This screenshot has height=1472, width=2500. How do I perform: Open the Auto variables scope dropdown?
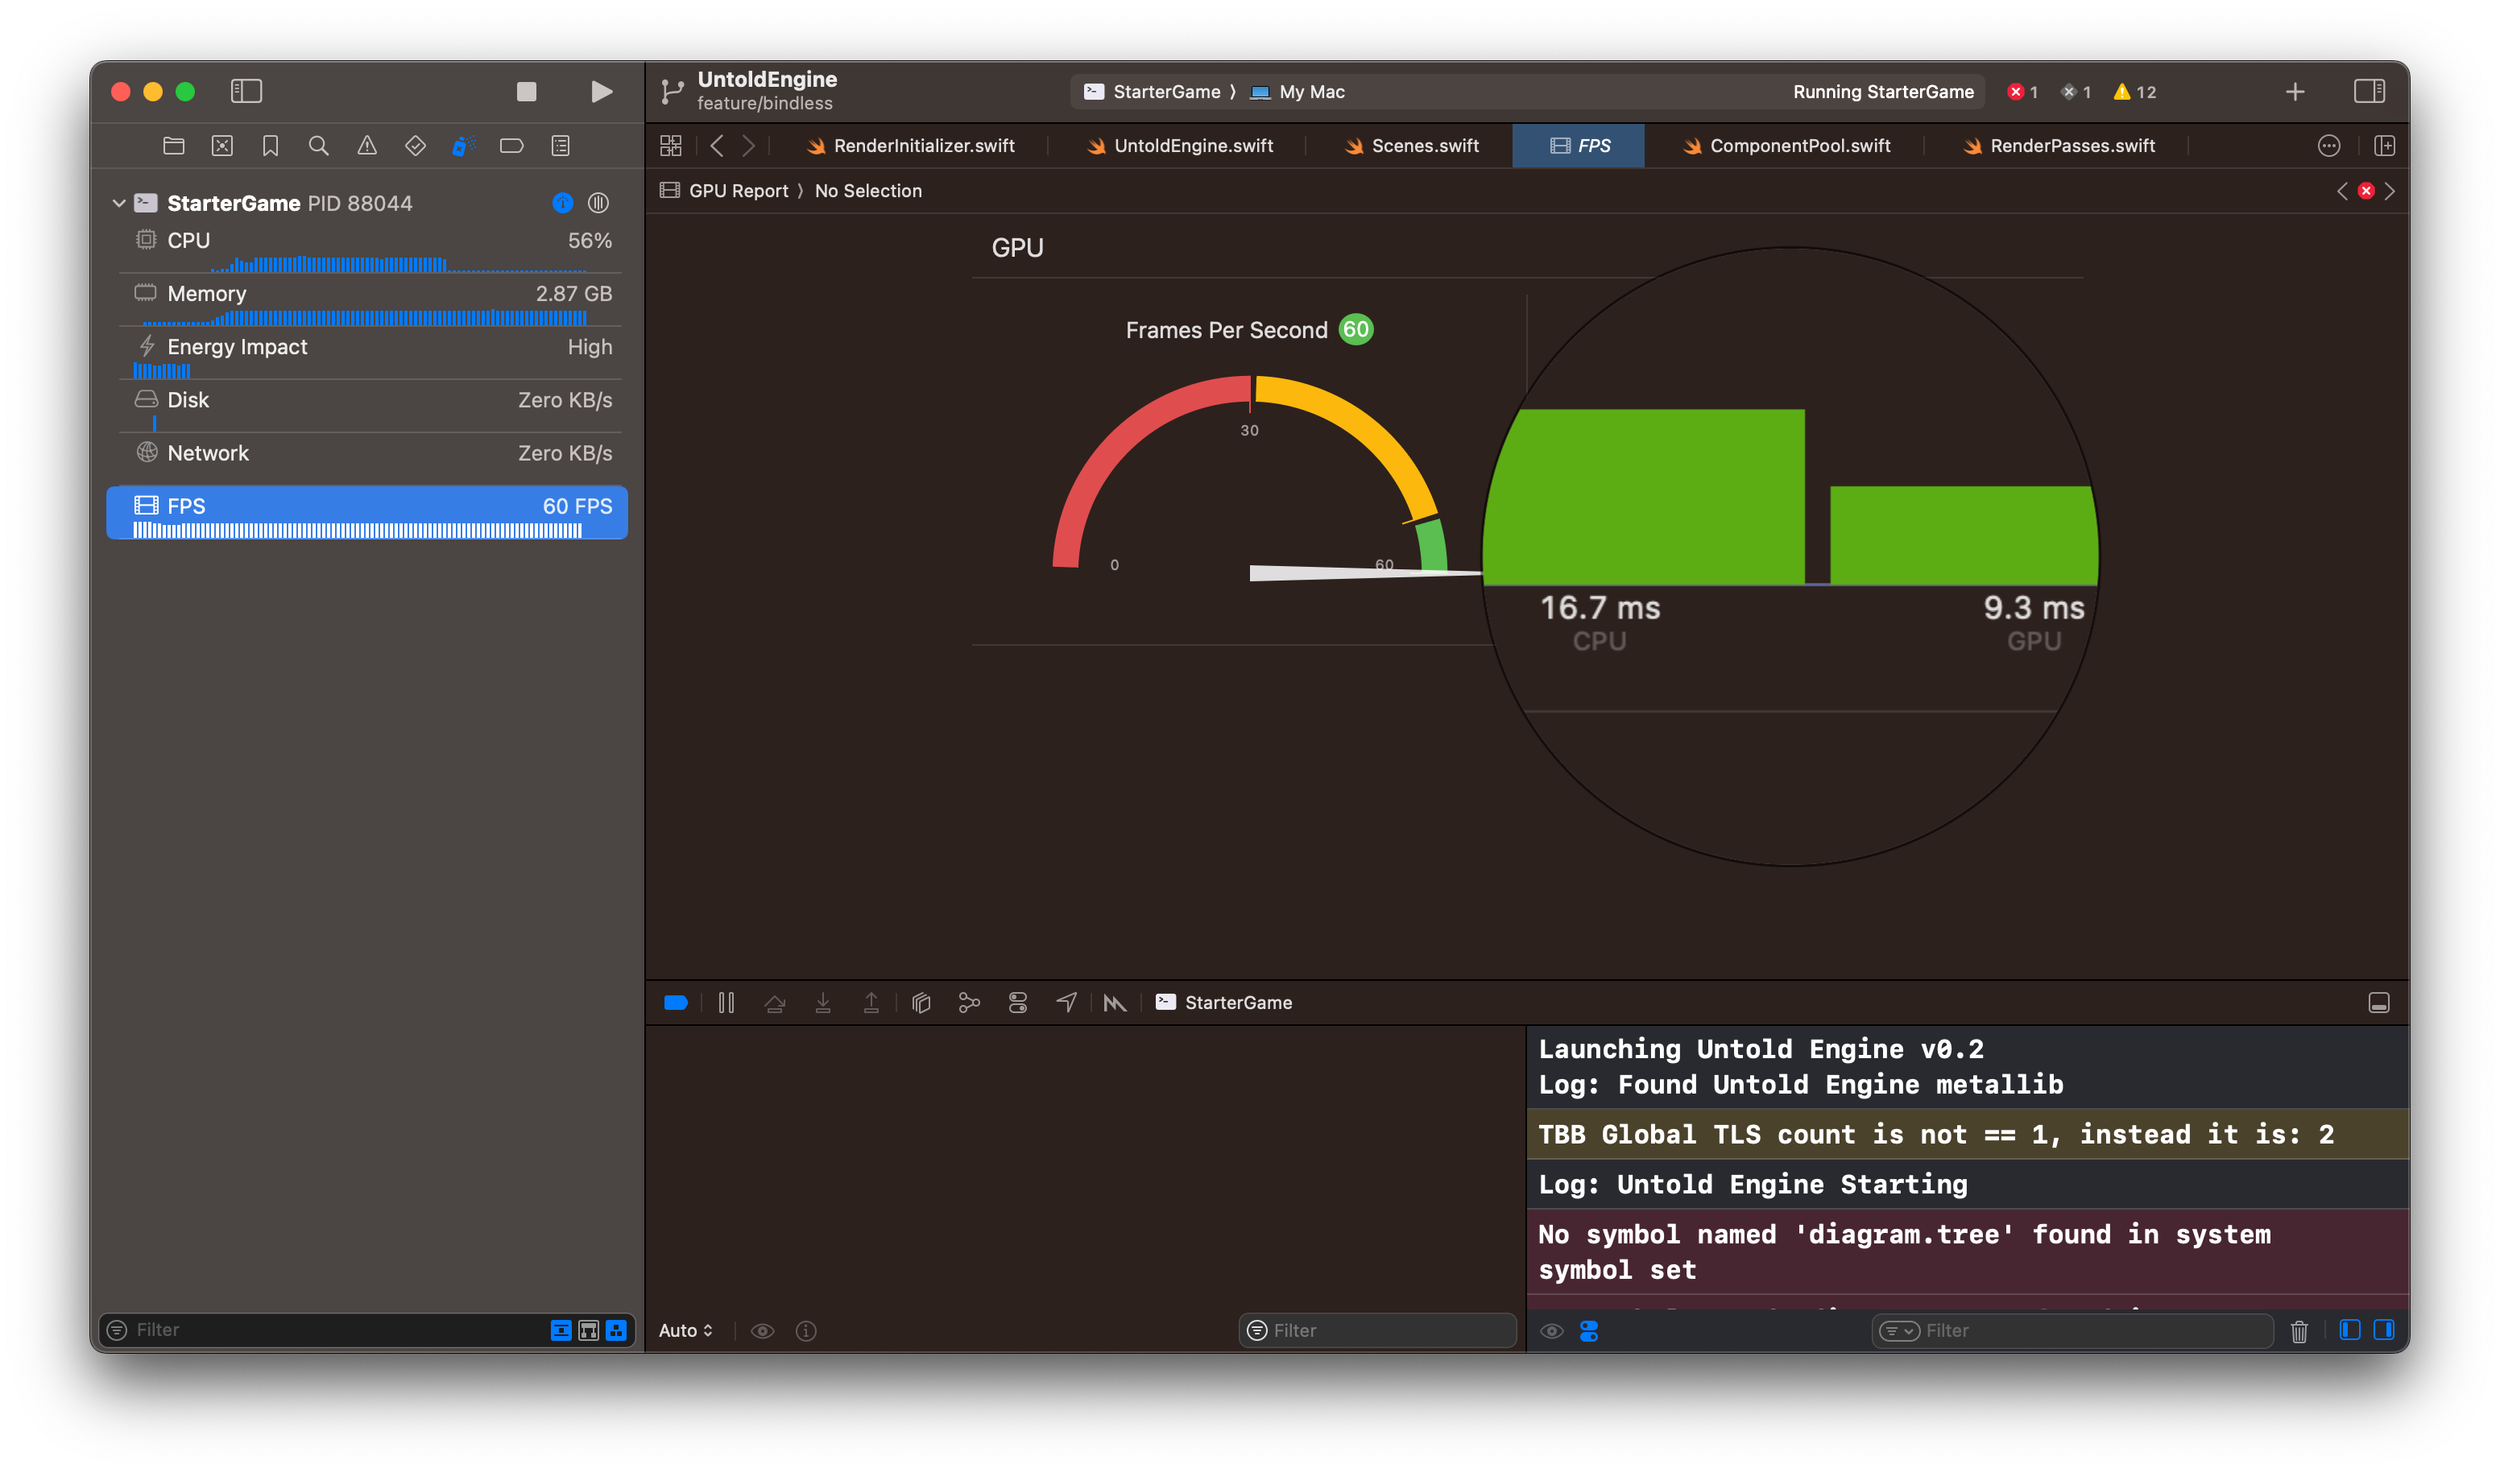686,1331
